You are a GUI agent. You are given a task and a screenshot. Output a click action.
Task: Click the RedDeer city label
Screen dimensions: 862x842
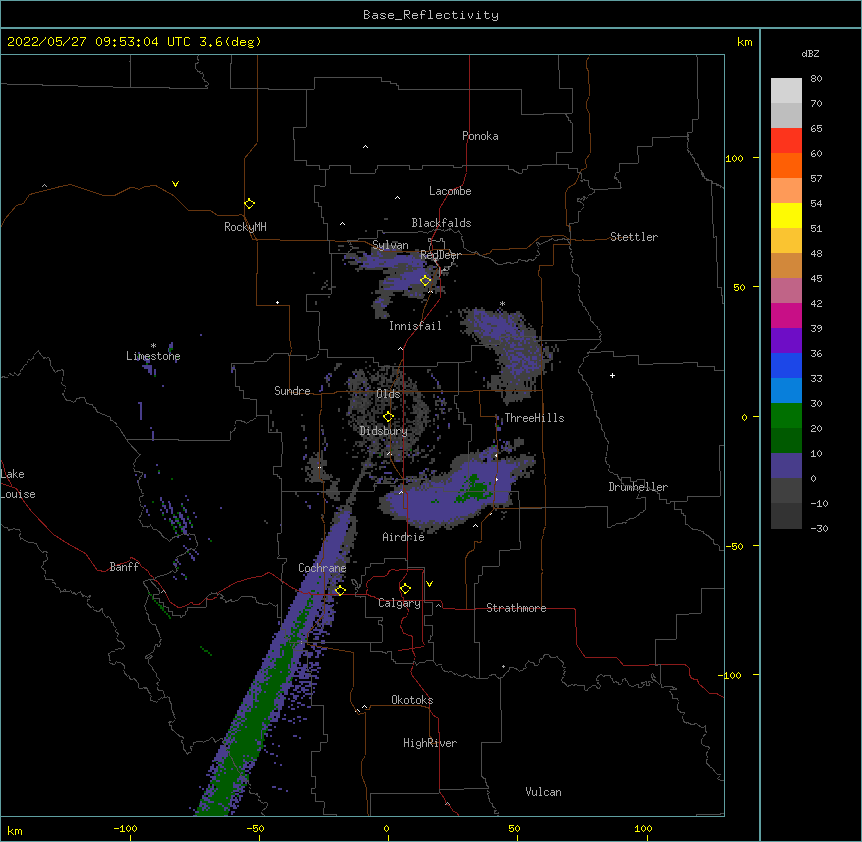[x=440, y=256]
